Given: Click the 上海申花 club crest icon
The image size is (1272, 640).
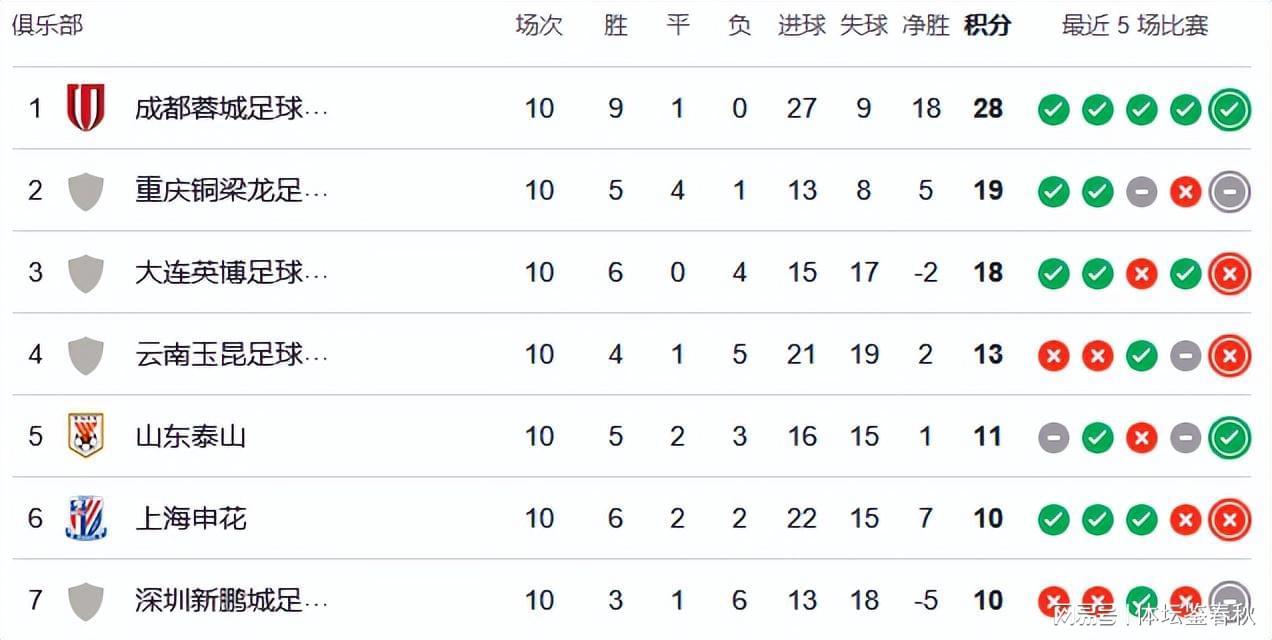Looking at the screenshot, I should click(85, 518).
